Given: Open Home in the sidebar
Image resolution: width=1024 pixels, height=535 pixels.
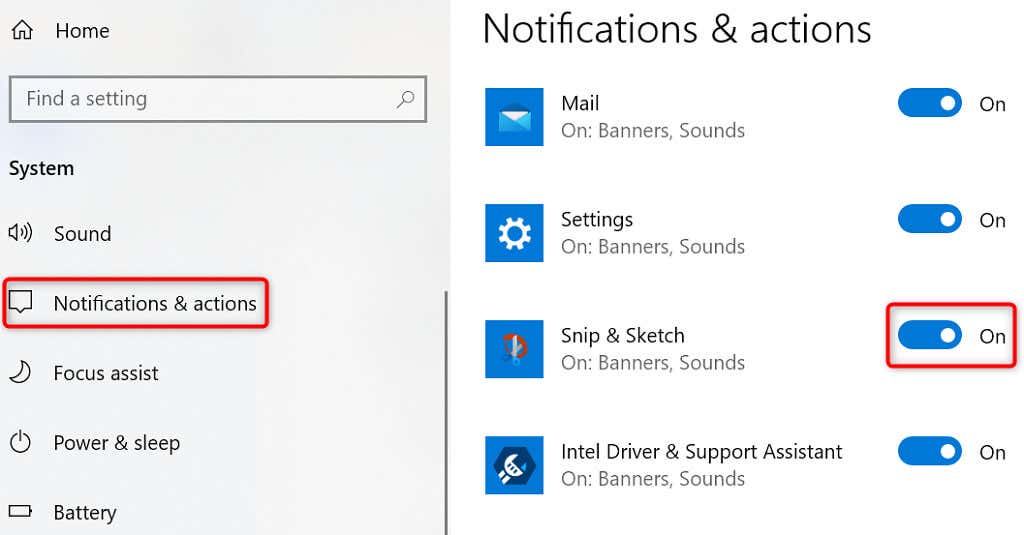Looking at the screenshot, I should (82, 31).
